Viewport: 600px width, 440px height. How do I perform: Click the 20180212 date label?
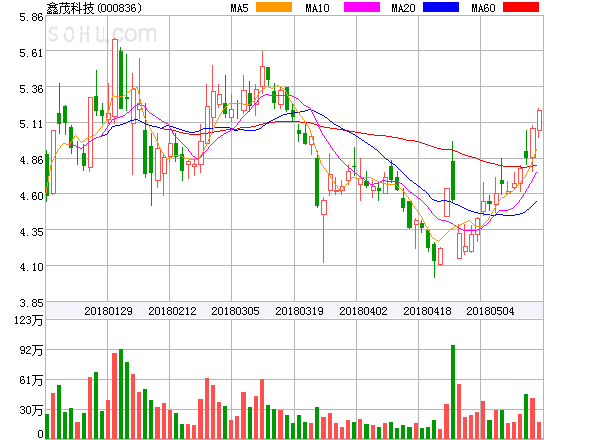coord(172,311)
